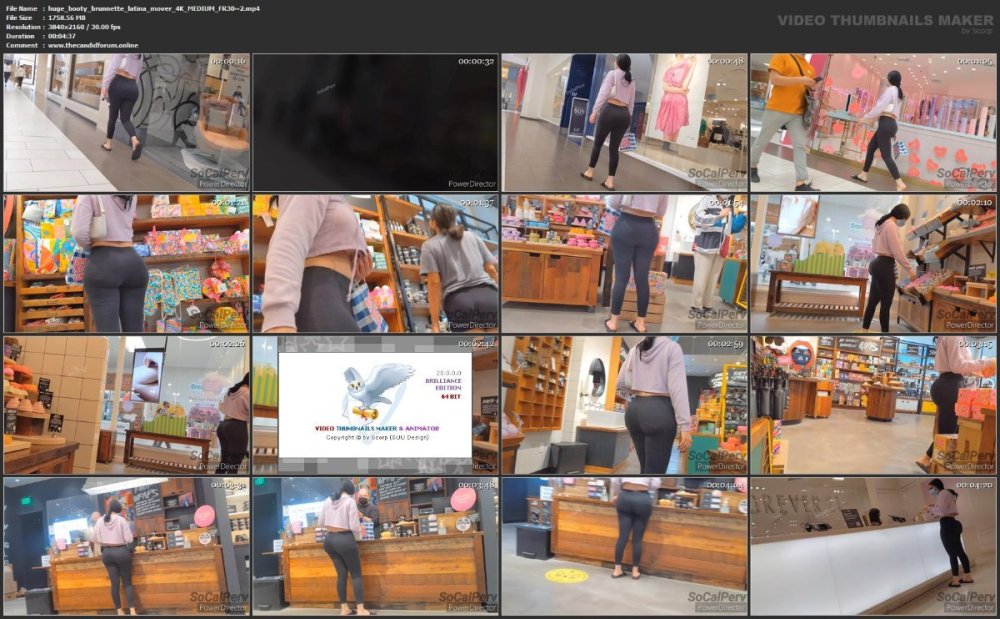Screen dimensions: 1000x619
Task: Click the comment URL www.thecandidforum.online
Action: pos(93,46)
